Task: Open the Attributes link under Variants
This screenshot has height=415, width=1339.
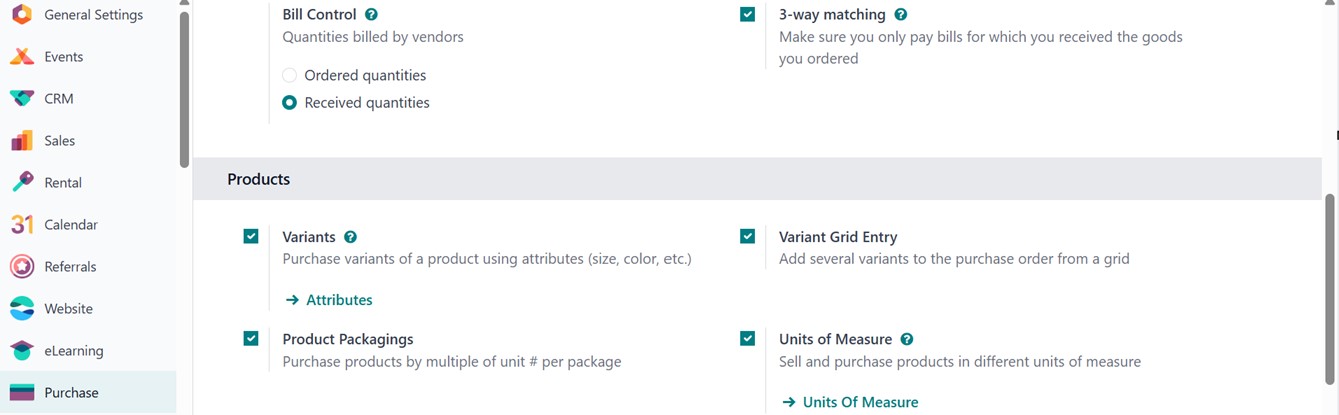Action: coord(329,300)
